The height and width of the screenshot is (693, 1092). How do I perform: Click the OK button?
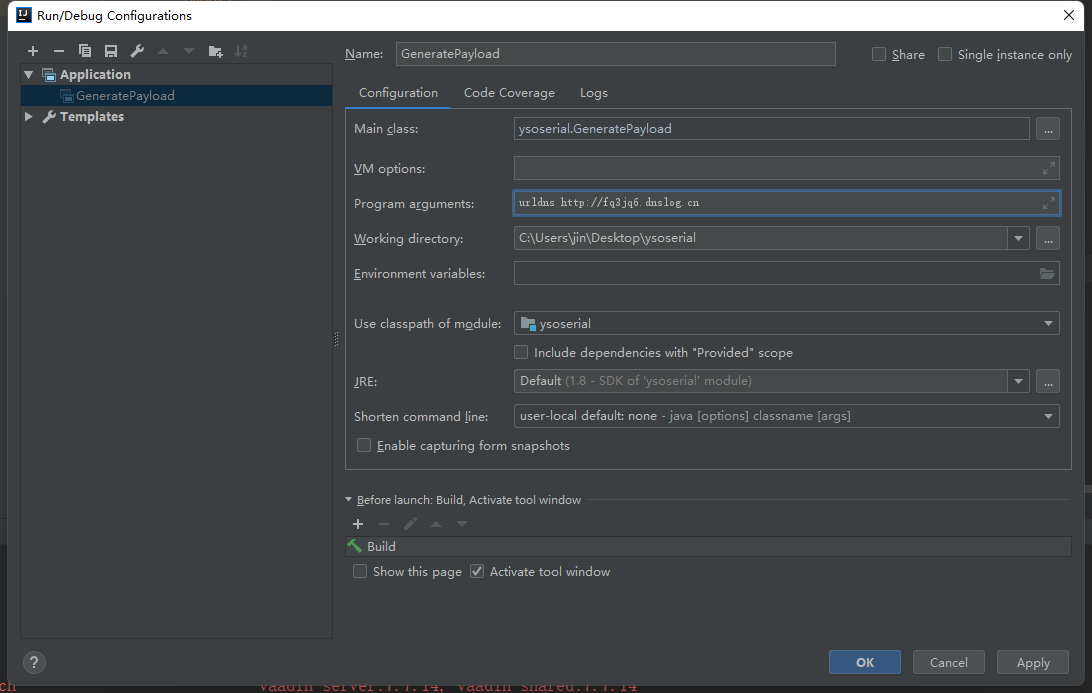[x=864, y=662]
